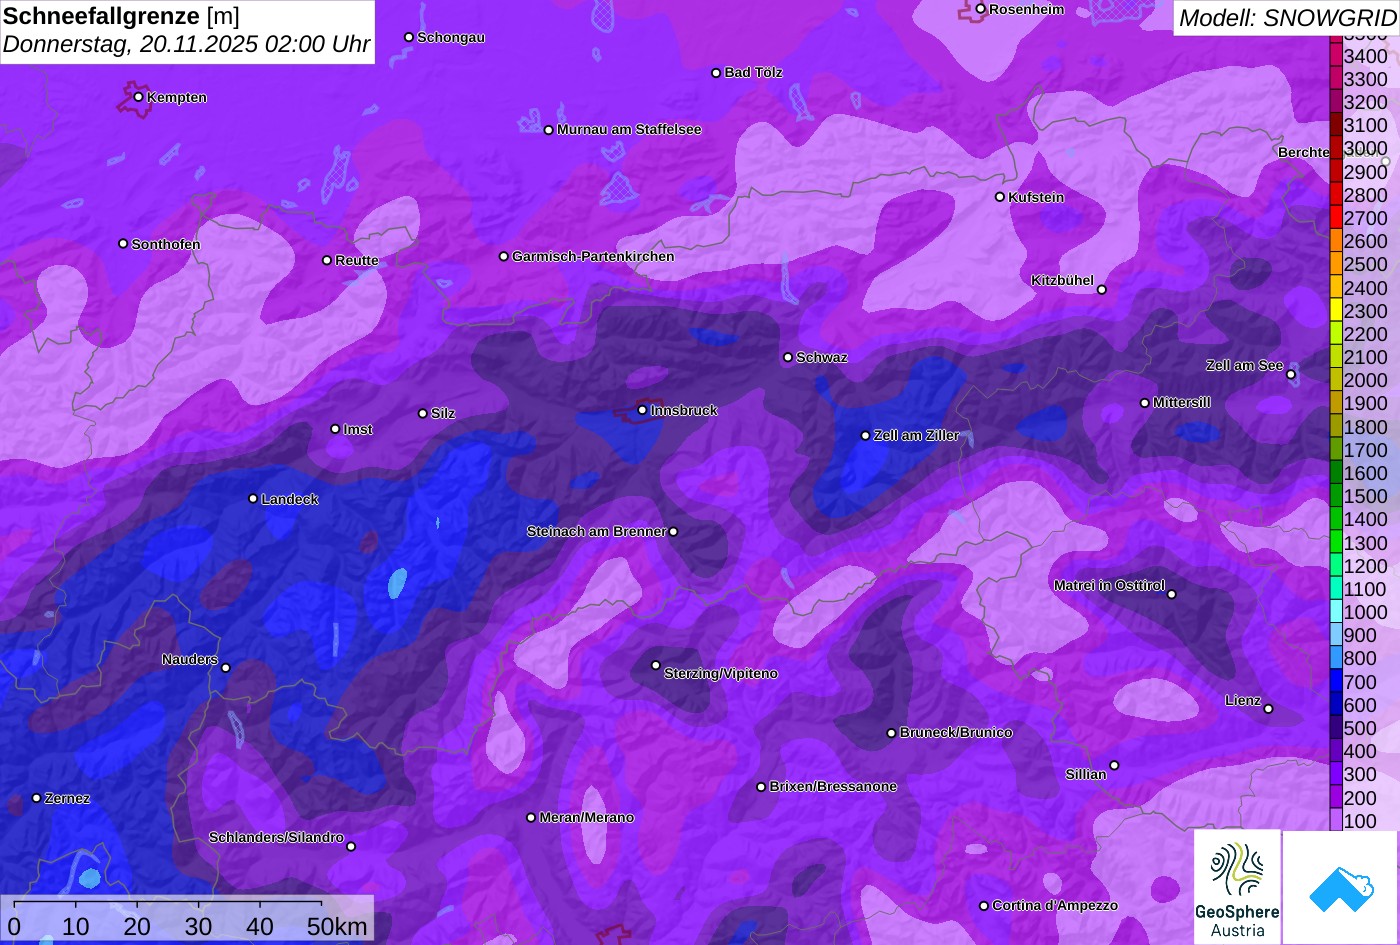This screenshot has width=1400, height=945.
Task: Click the 'Silz' label
Action: [443, 413]
